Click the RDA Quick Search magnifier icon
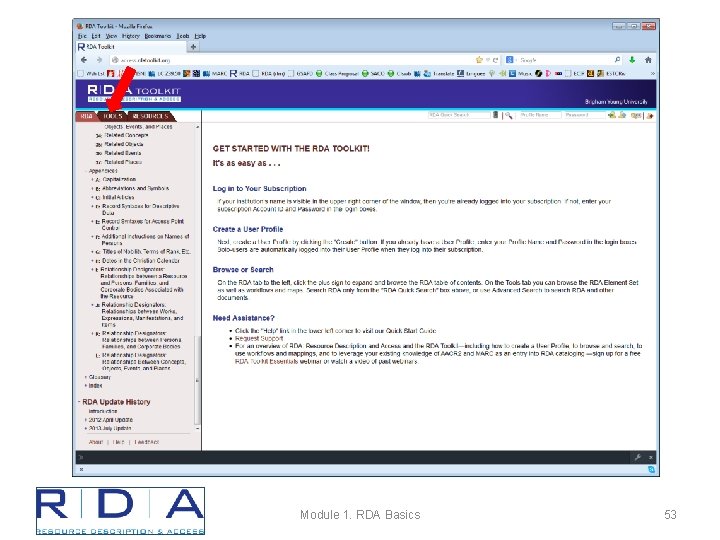 coord(508,115)
